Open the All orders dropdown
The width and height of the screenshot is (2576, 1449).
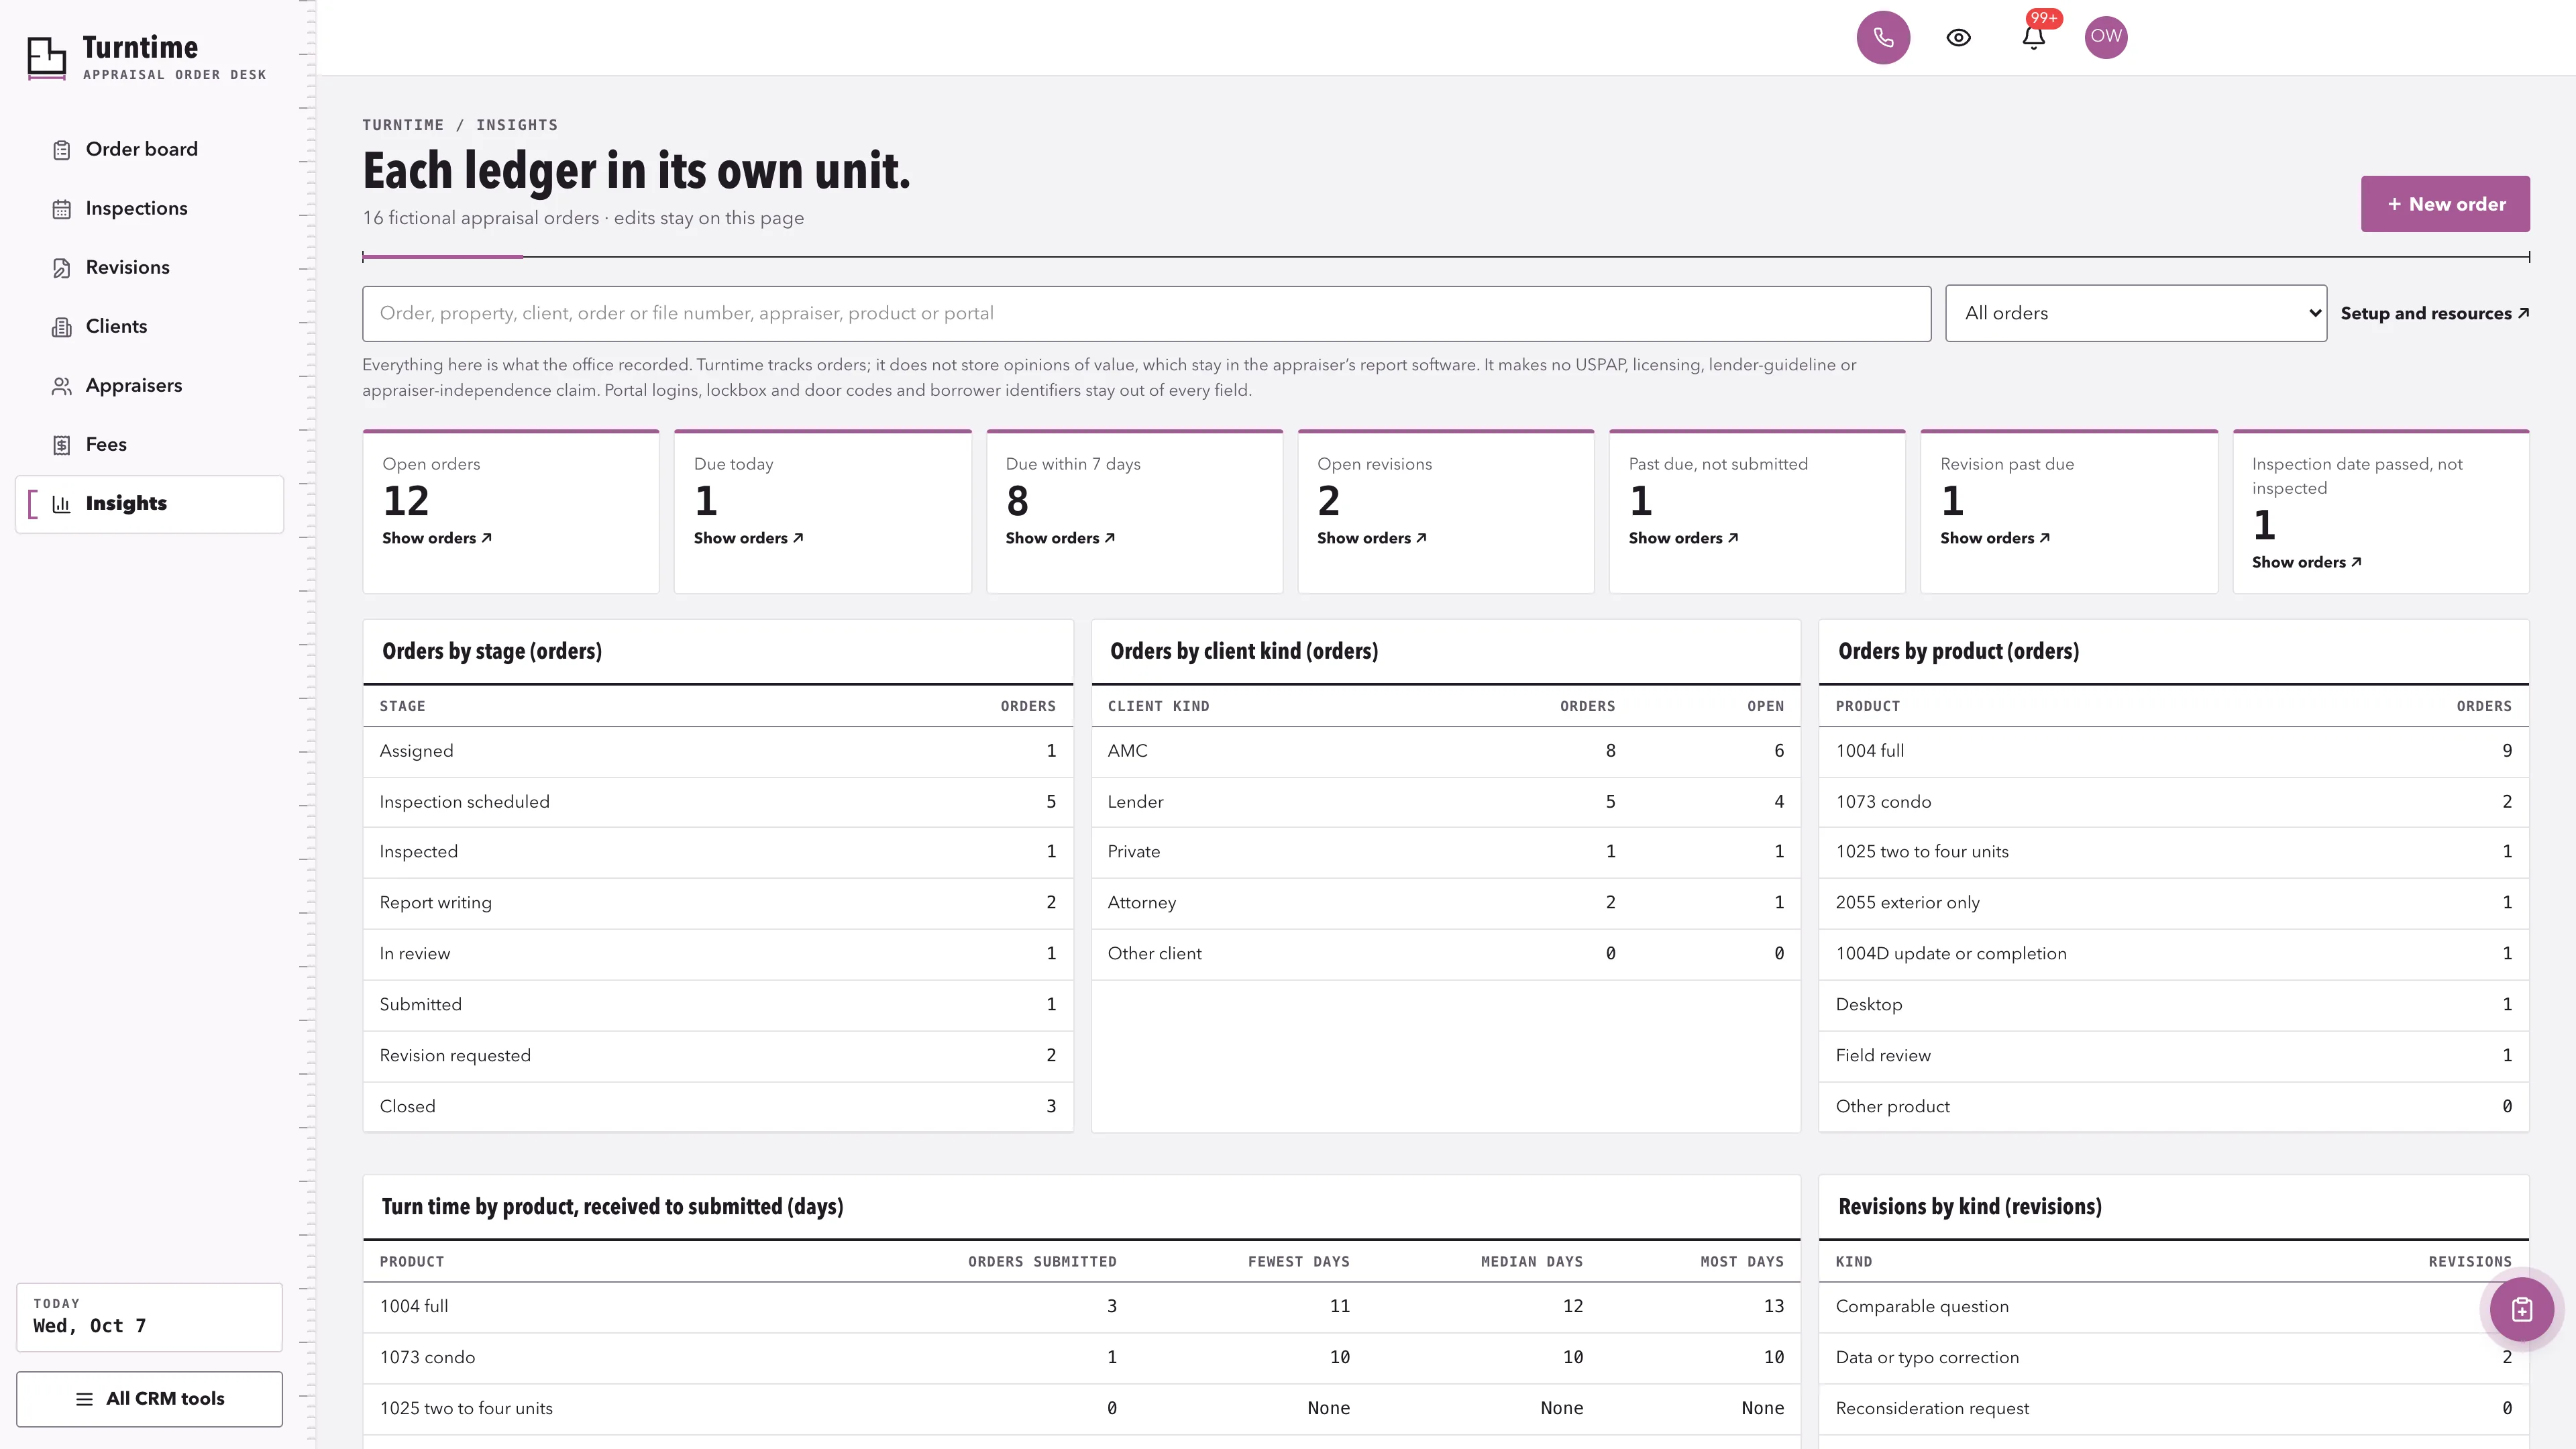(x=2136, y=313)
